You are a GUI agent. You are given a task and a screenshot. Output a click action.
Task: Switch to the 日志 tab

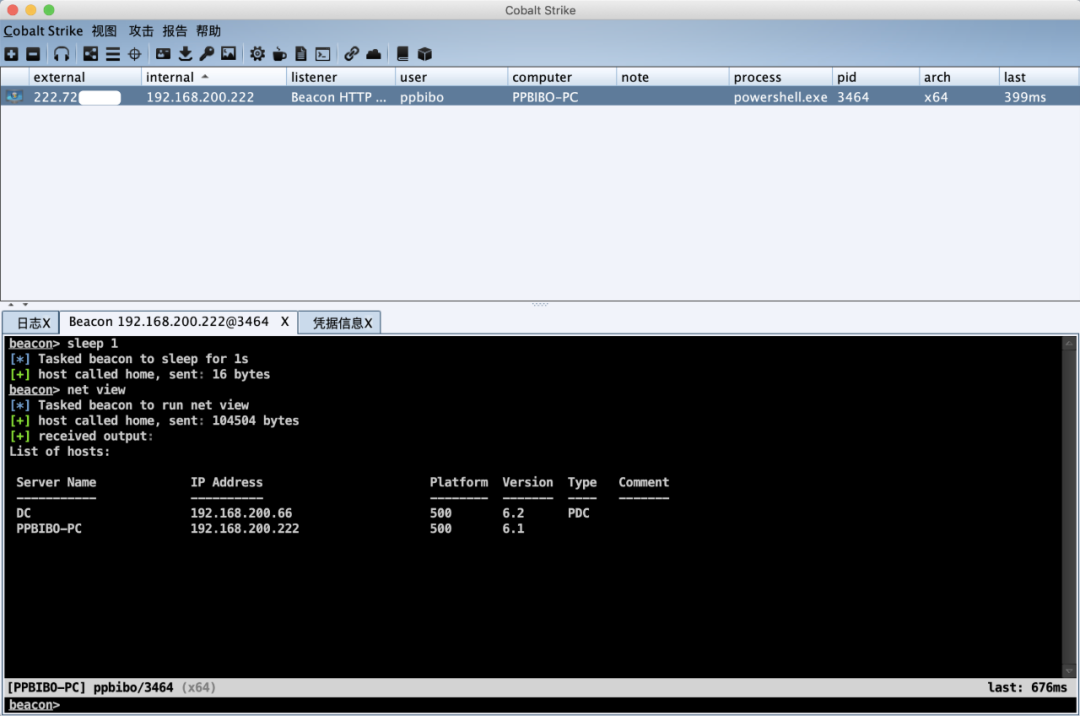click(x=31, y=323)
